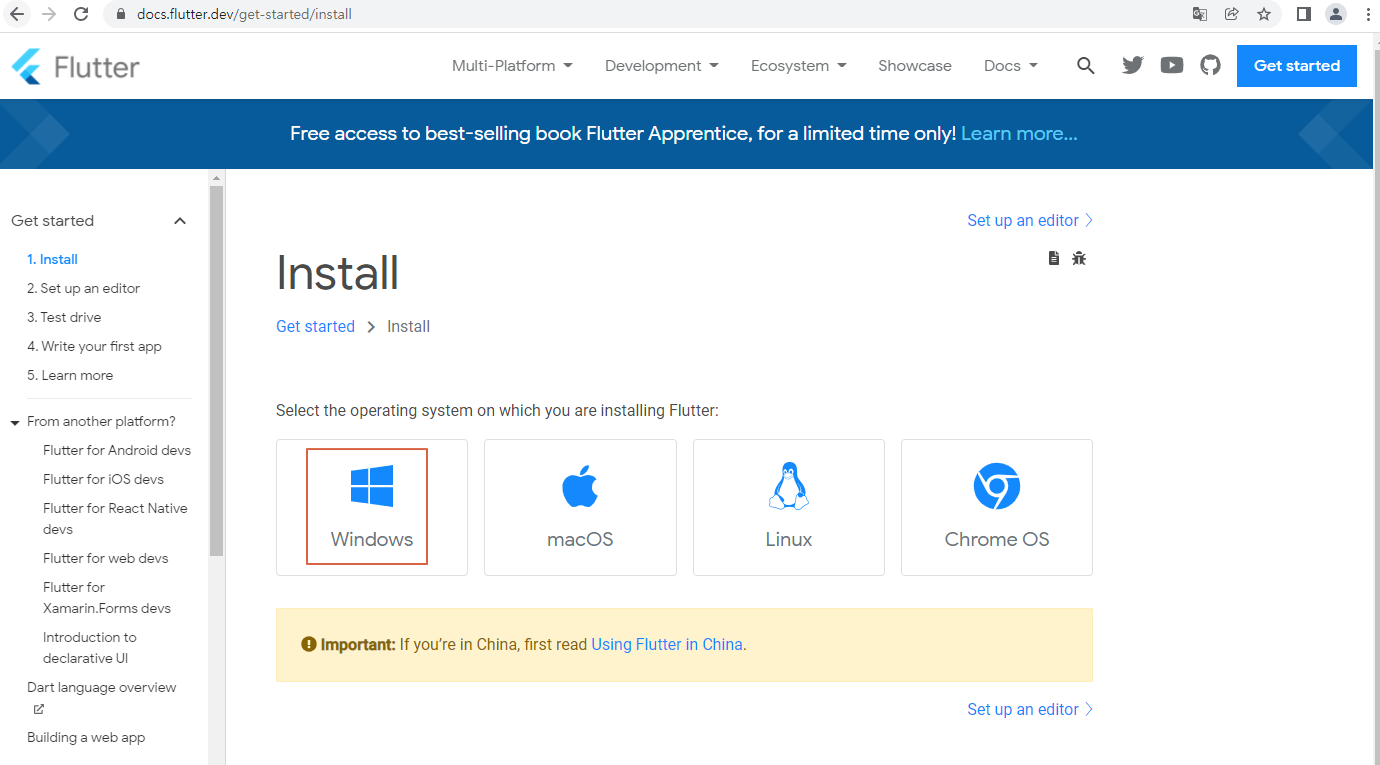This screenshot has height=765, width=1380.
Task: Select 1. Install in sidebar
Action: pos(52,259)
